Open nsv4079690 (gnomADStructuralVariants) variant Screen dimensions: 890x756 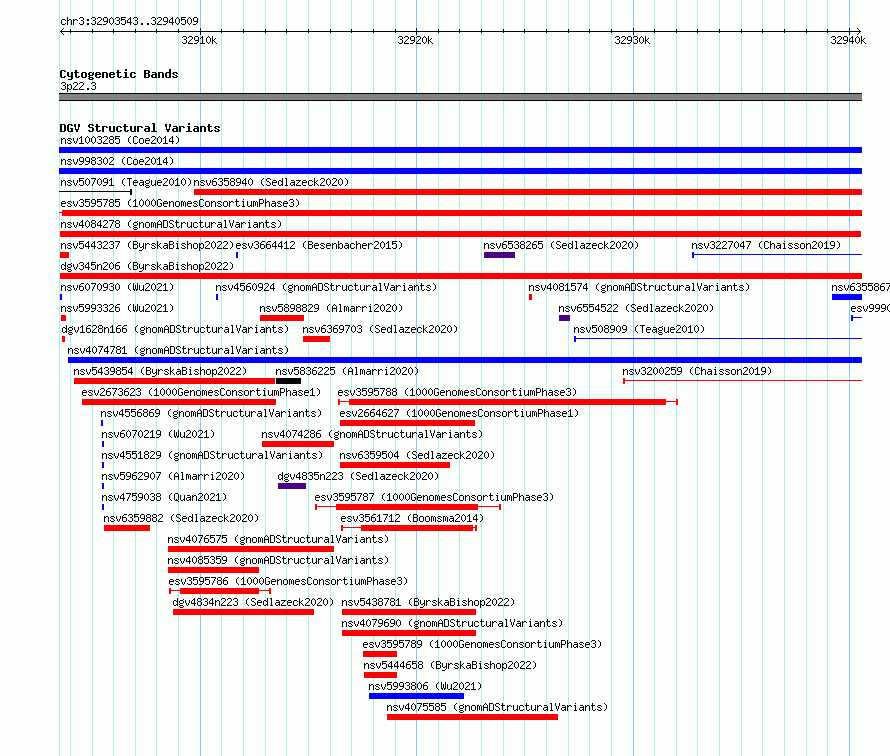pos(452,623)
